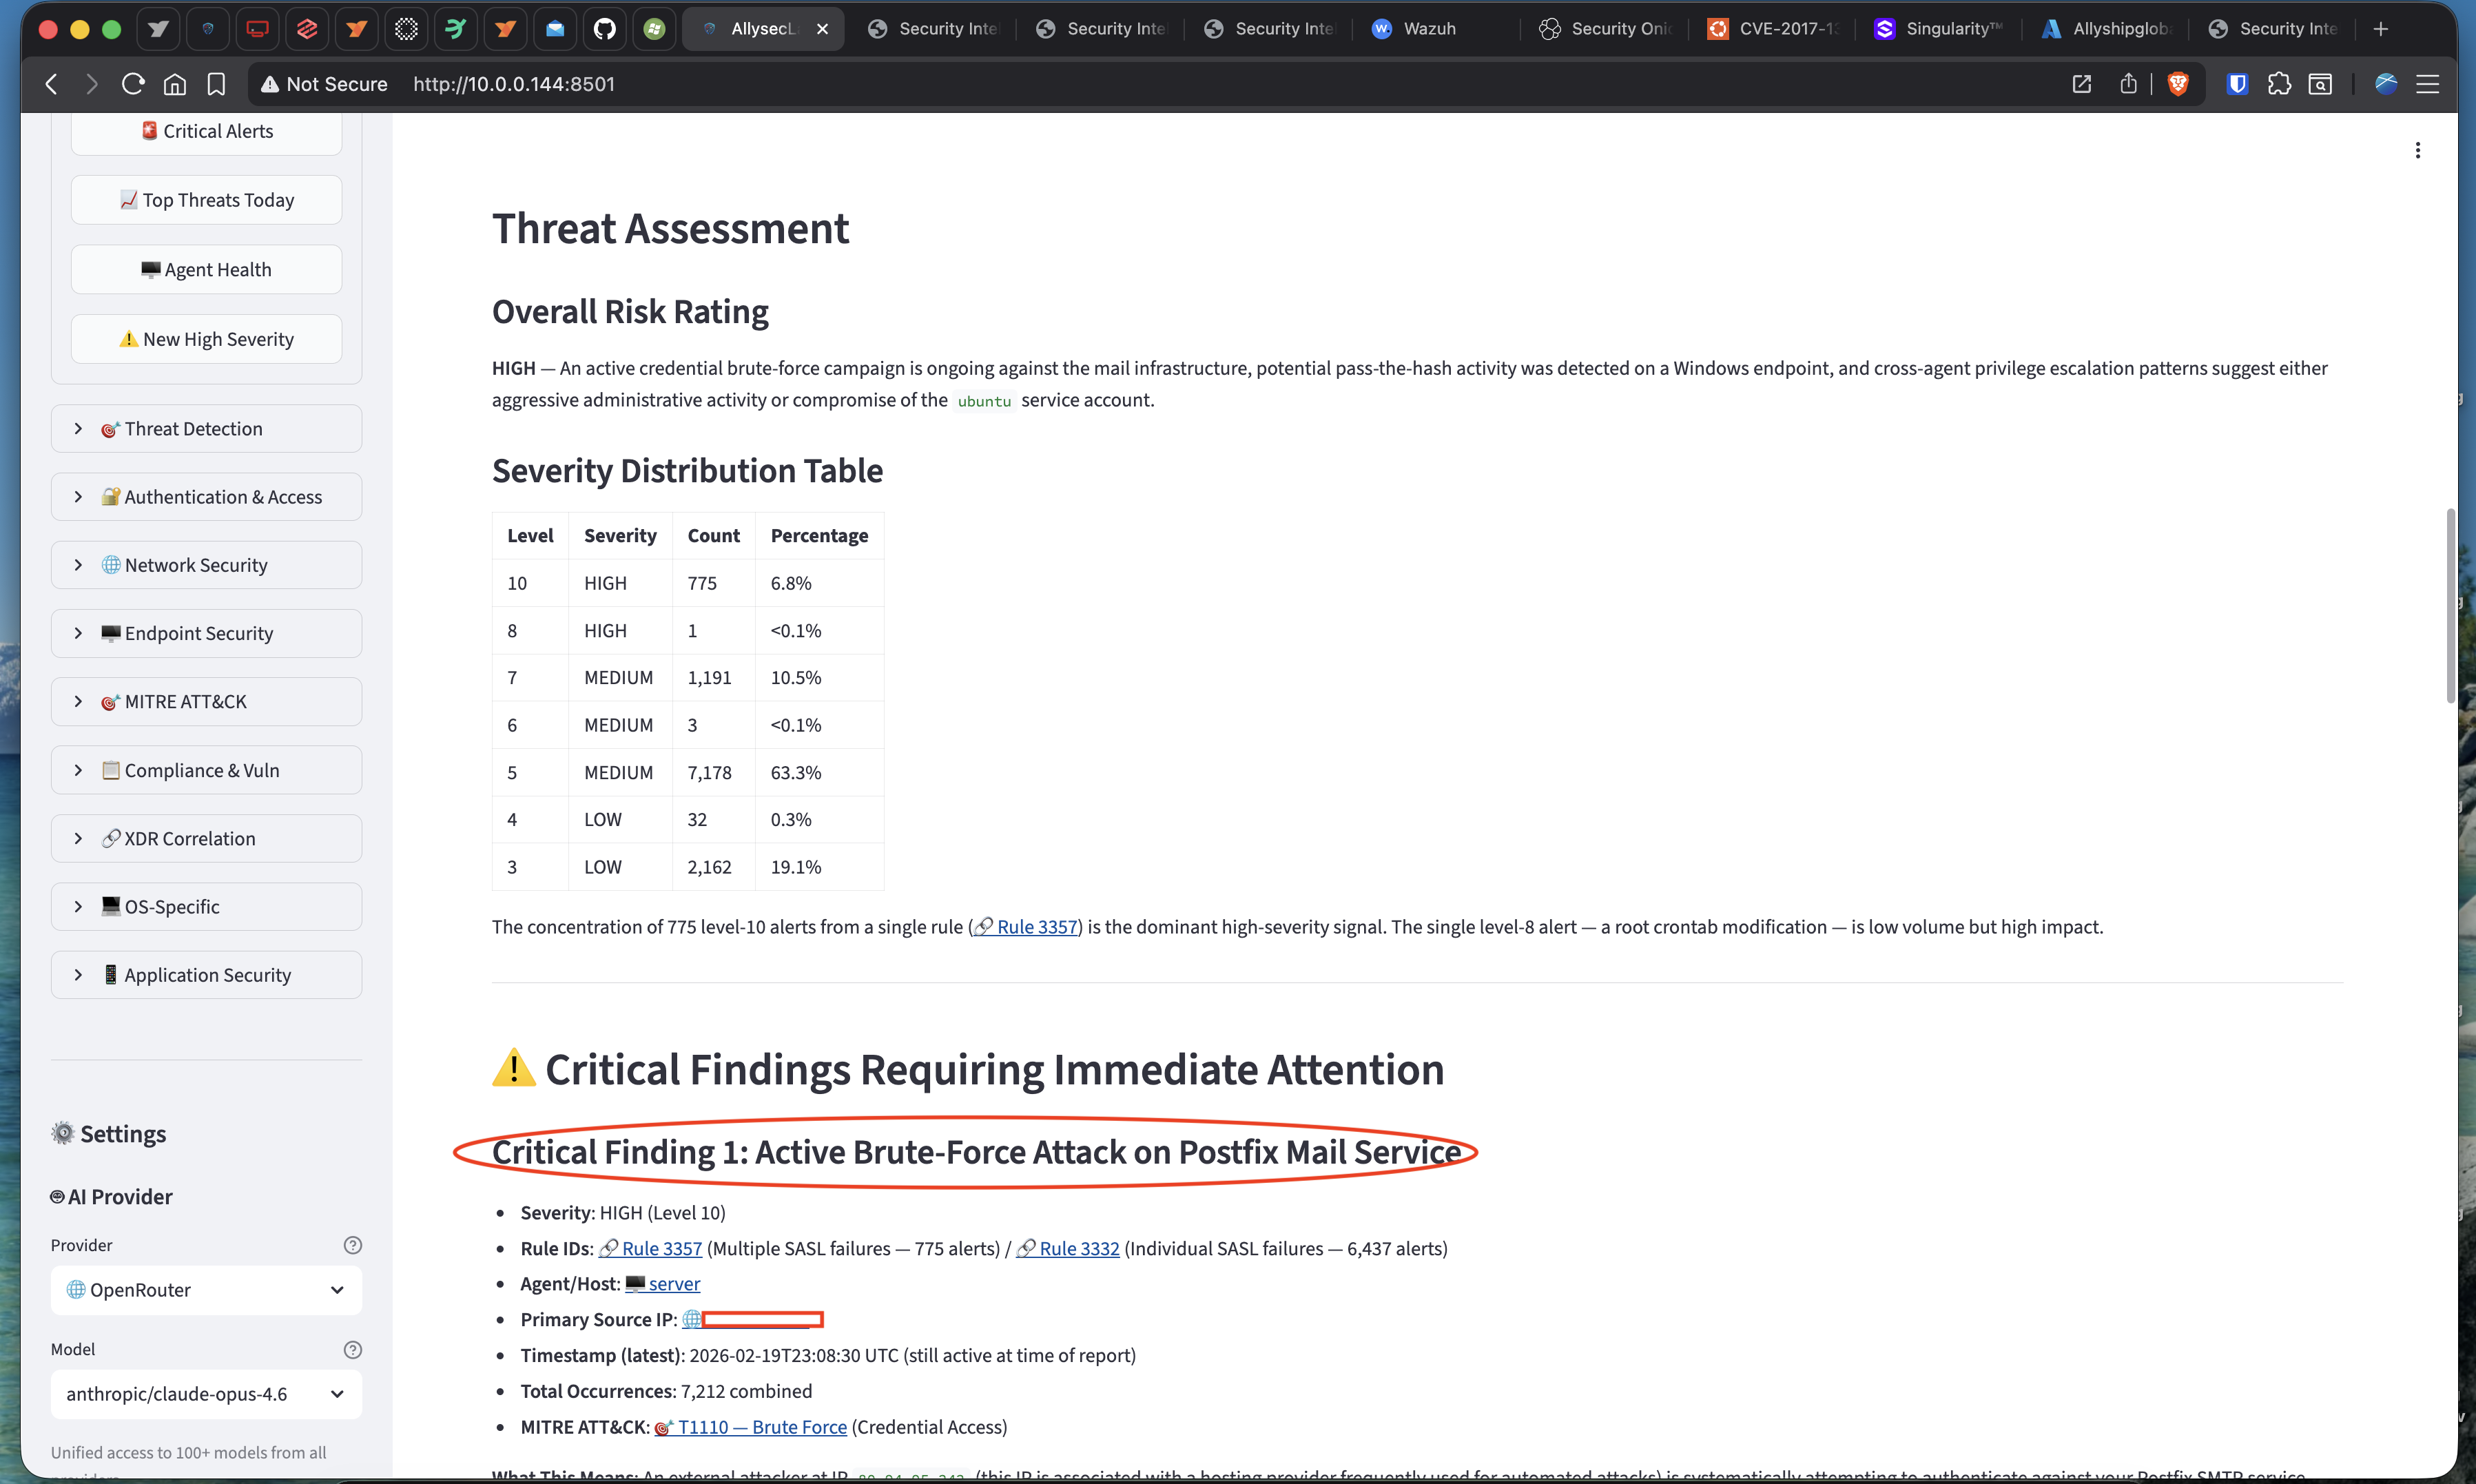Open the Bitwarden extension icon

[2238, 84]
